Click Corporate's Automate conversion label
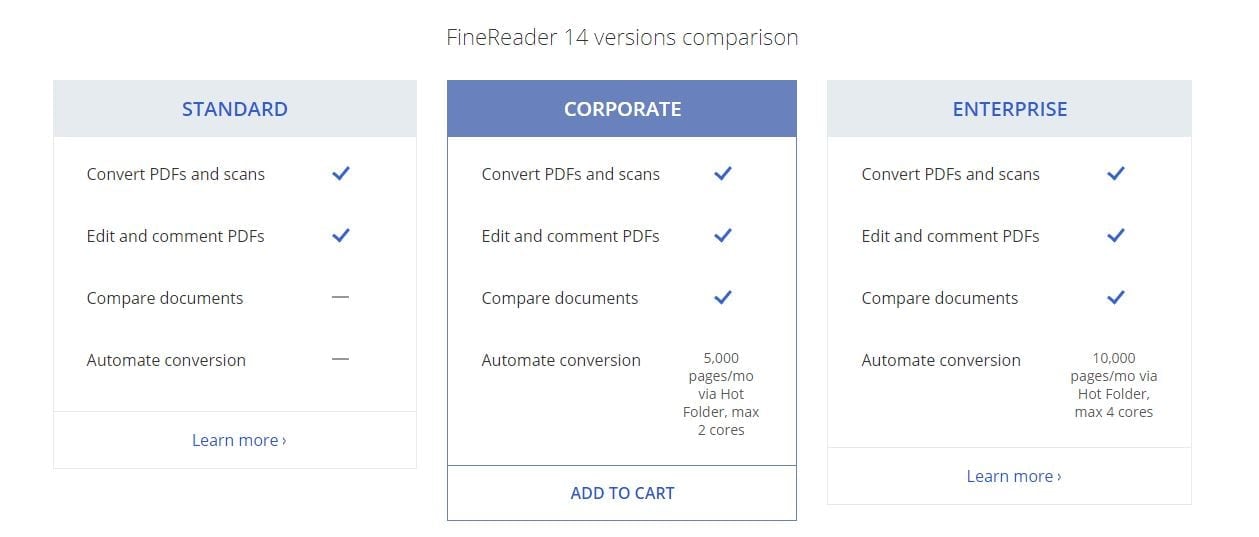Viewport: 1259px width, 537px height. coord(561,360)
